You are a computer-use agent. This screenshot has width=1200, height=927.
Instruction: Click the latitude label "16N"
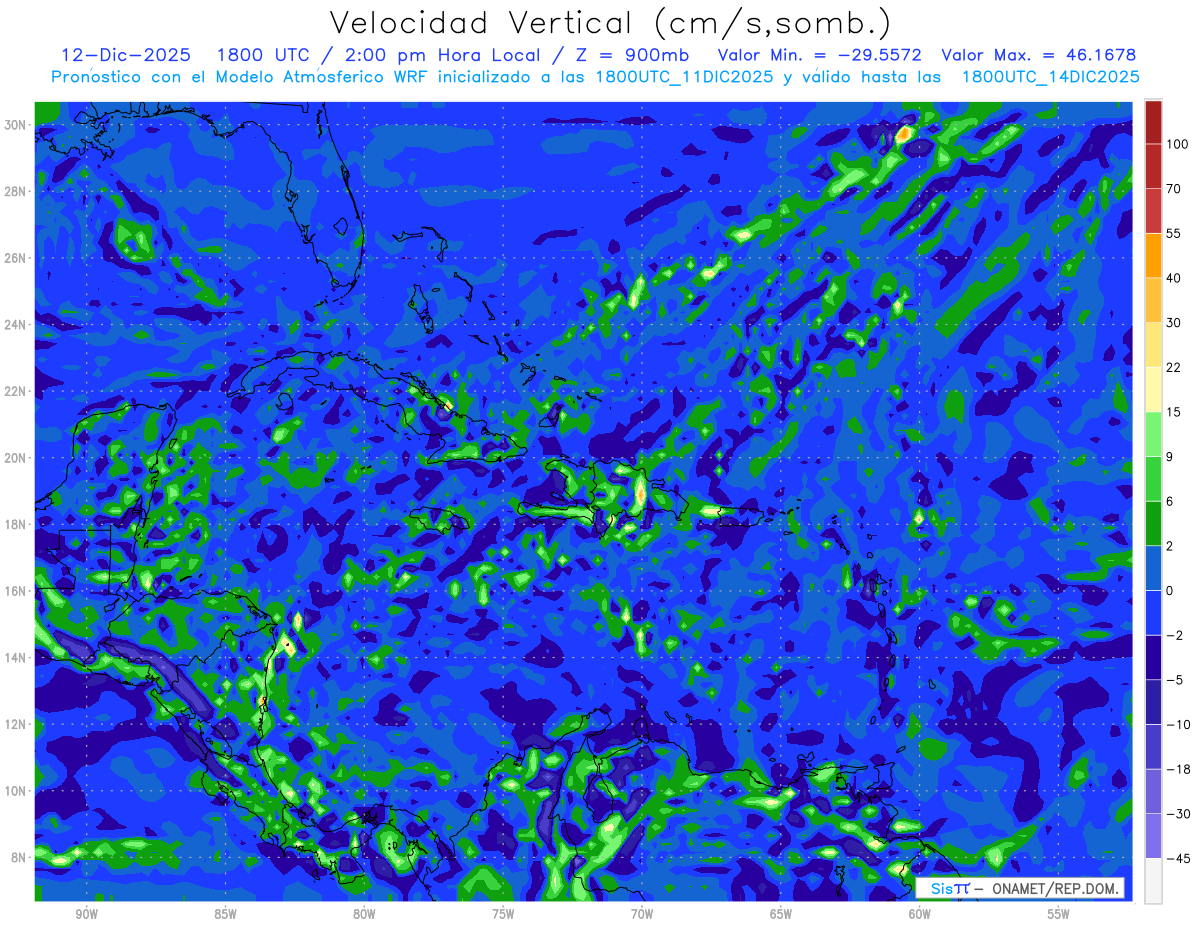tap(16, 591)
